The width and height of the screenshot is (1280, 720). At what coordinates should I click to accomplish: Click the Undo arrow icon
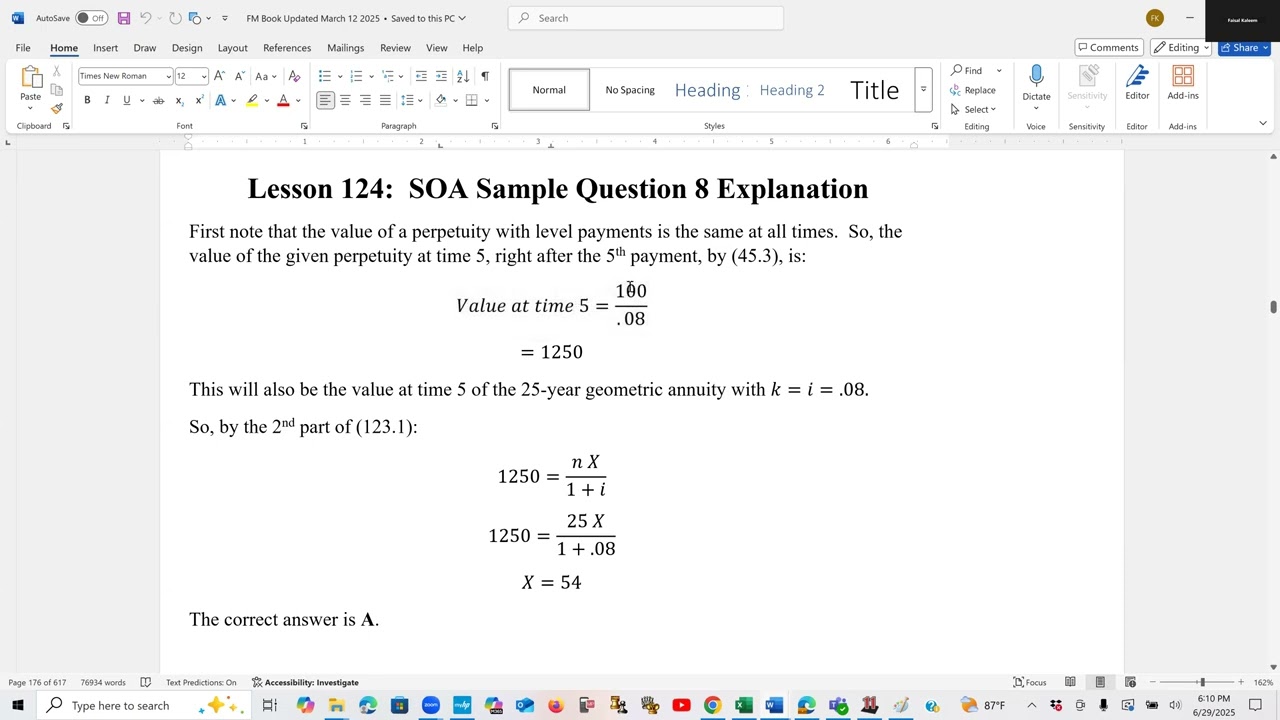pos(146,18)
